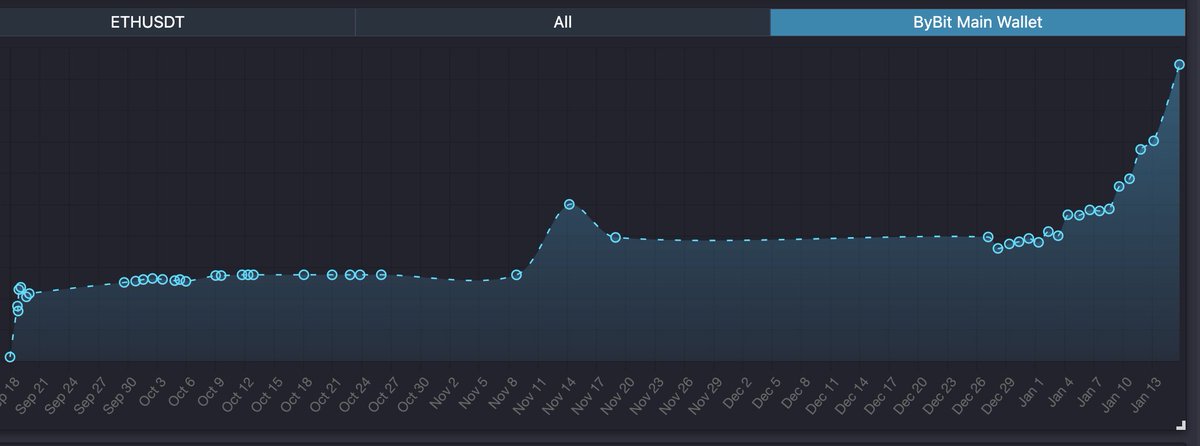Image resolution: width=1200 pixels, height=446 pixels.
Task: Click the lone data point above Oct 18
Action: tap(304, 274)
